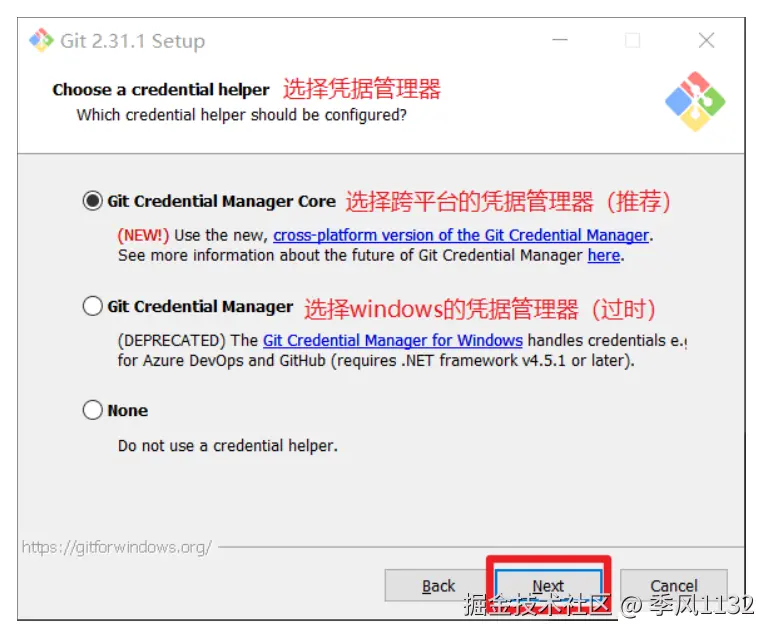
Task: Click the disabled maximize button
Action: pyautogui.click(x=632, y=40)
